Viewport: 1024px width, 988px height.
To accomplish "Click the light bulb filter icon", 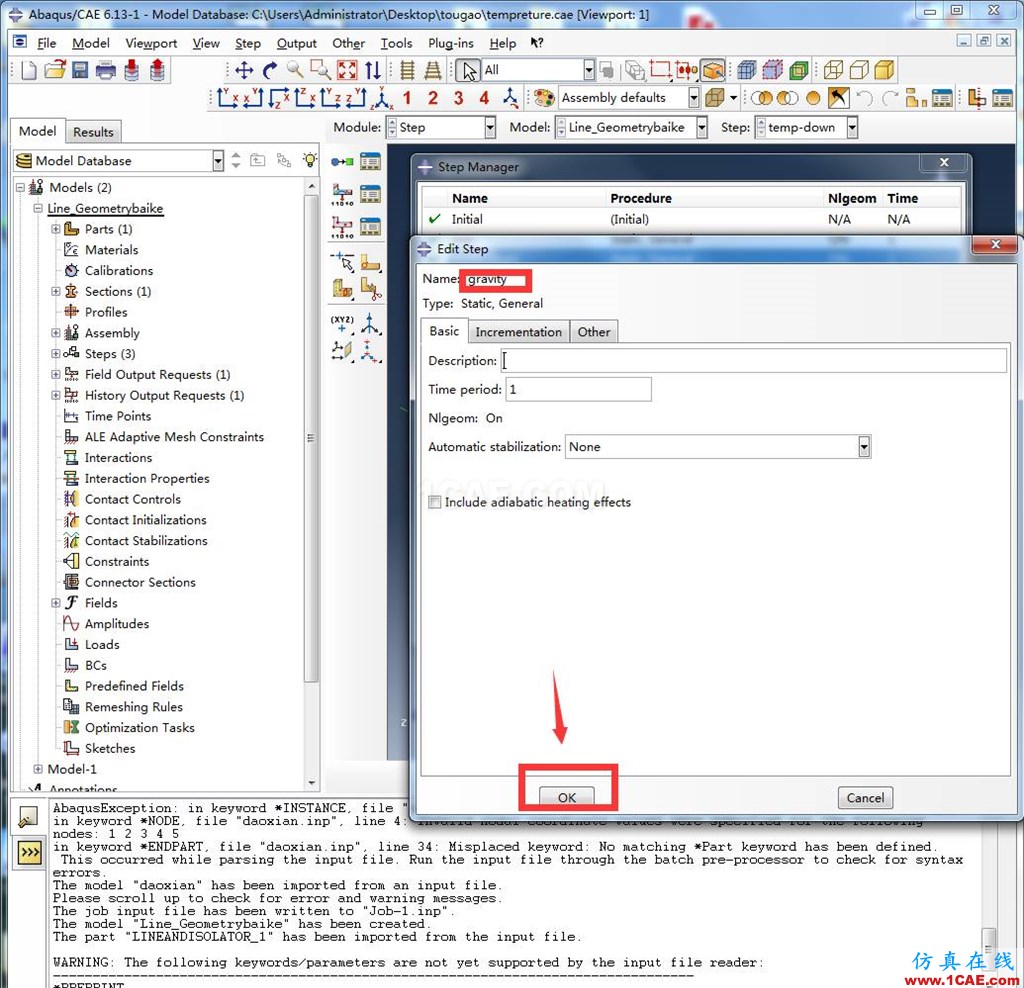I will point(310,160).
